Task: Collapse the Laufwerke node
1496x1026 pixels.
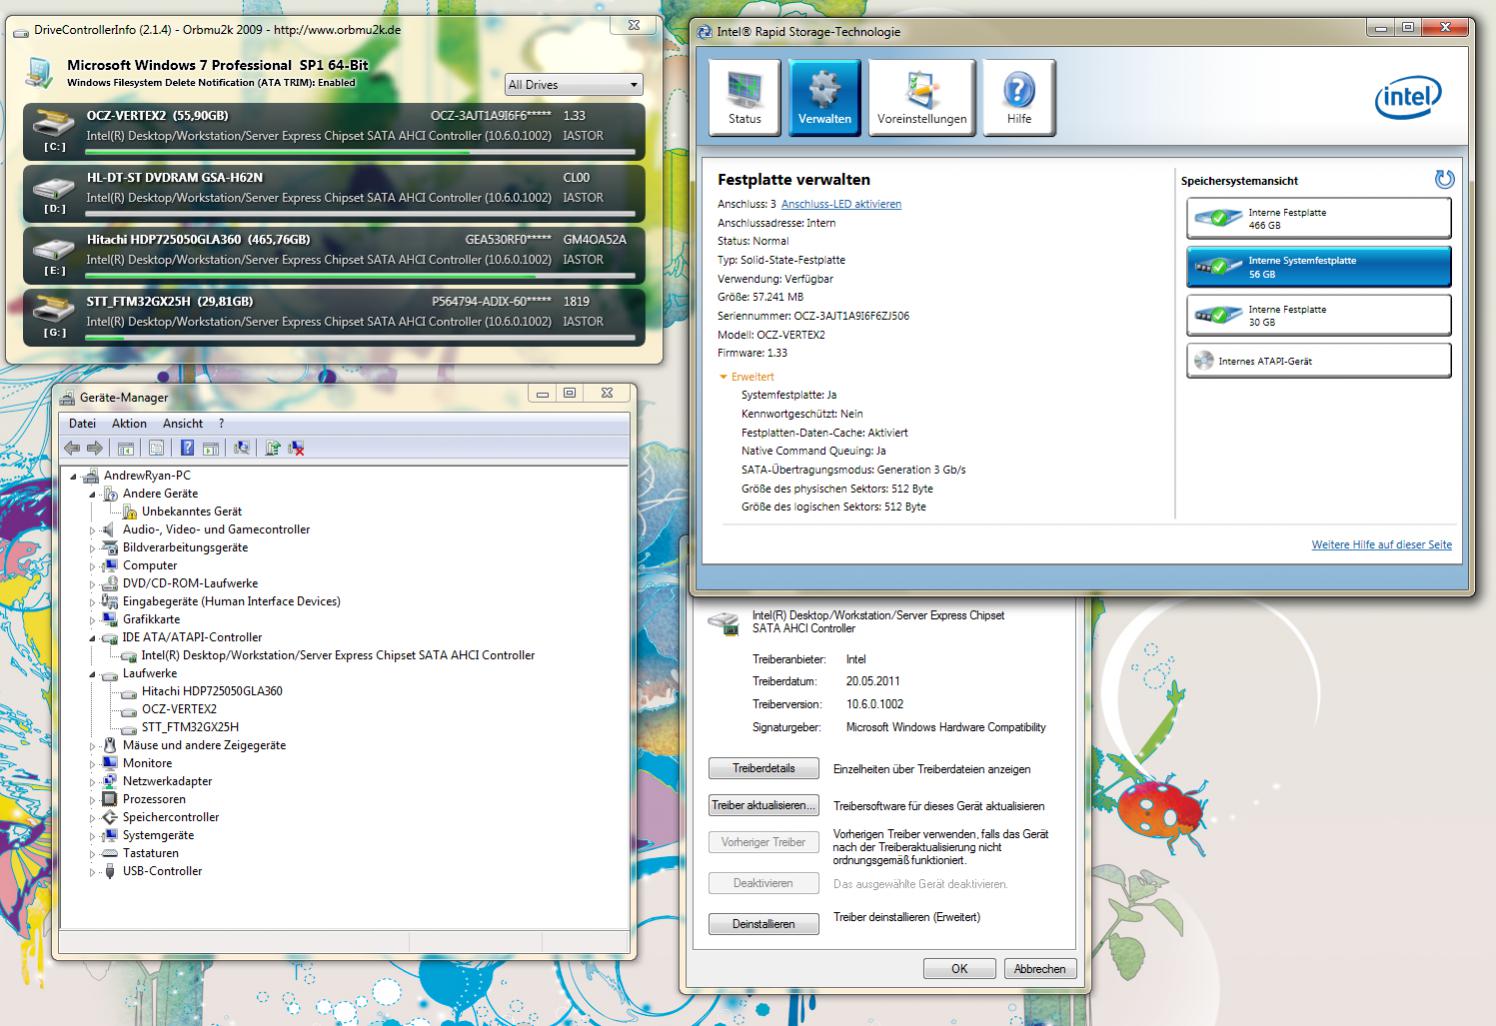Action: tap(93, 675)
